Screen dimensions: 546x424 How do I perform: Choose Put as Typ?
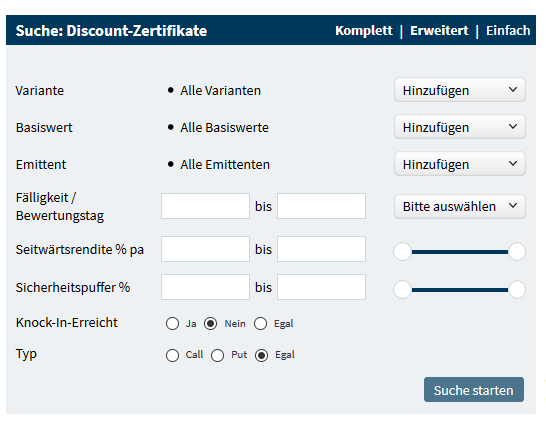(x=217, y=355)
